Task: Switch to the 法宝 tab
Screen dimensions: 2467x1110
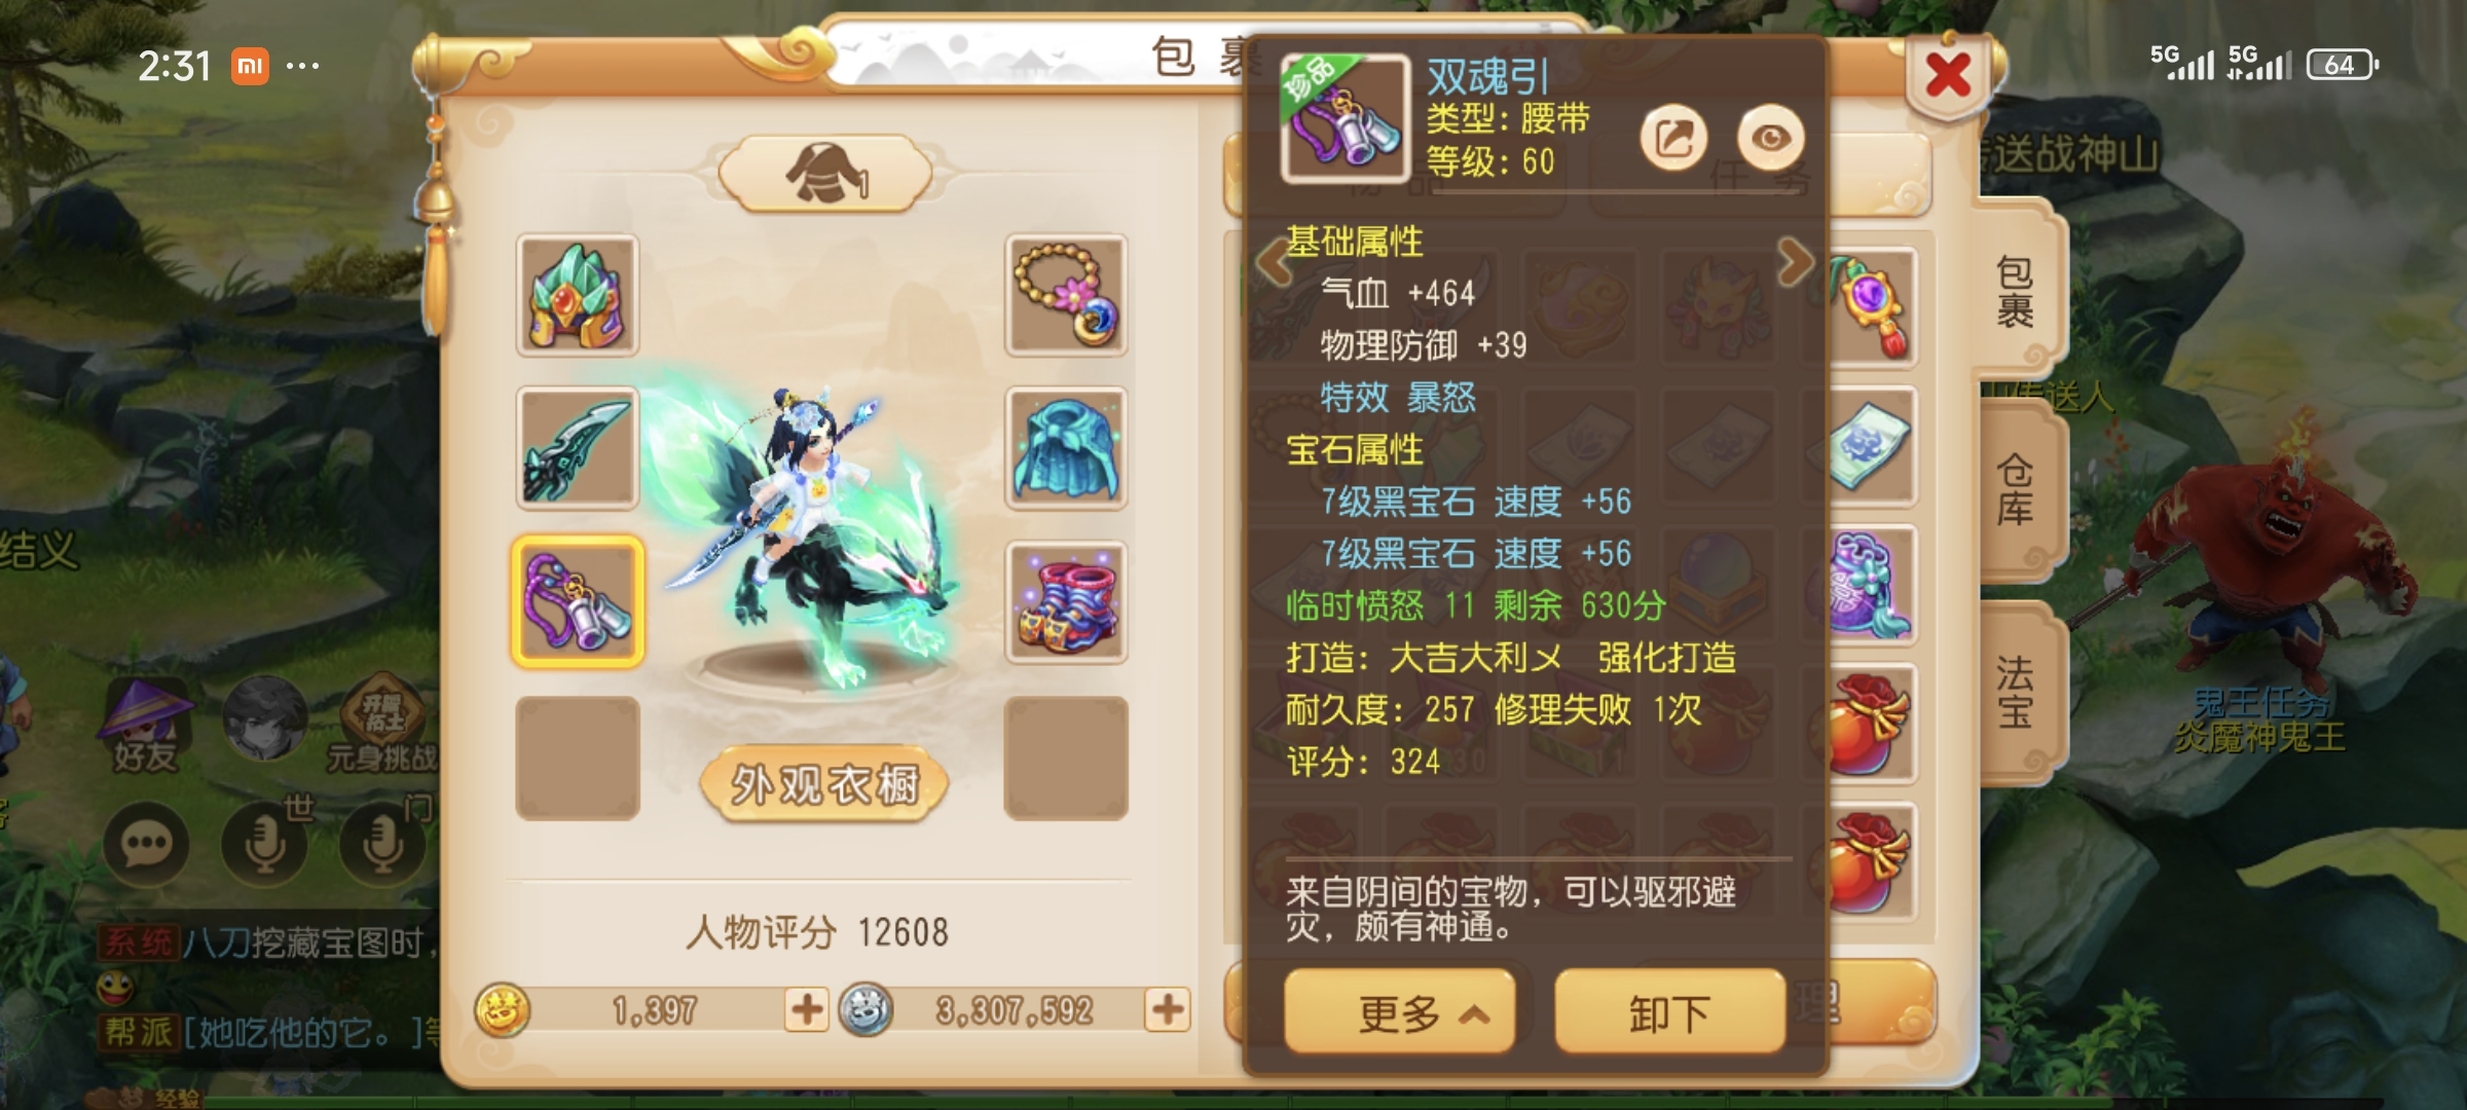Action: 2017,692
